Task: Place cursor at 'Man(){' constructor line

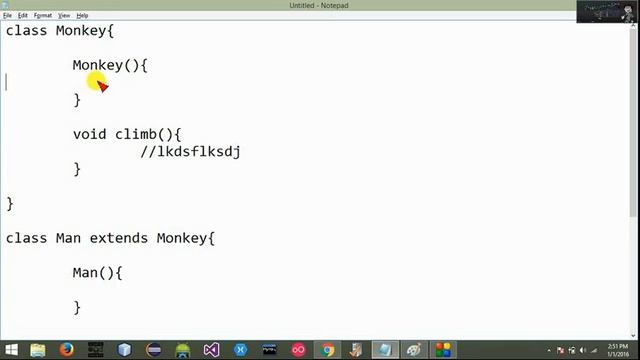Action: coord(98,273)
